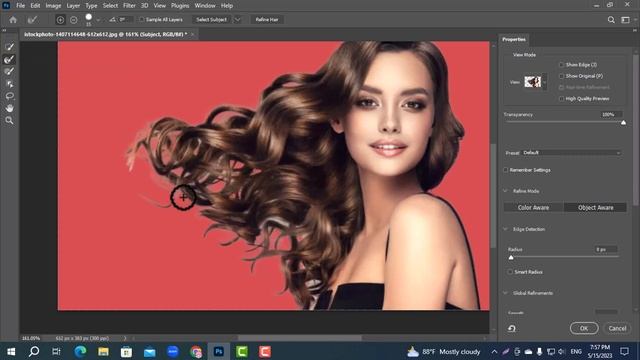Click the Transparency 100% value field

tap(611, 115)
